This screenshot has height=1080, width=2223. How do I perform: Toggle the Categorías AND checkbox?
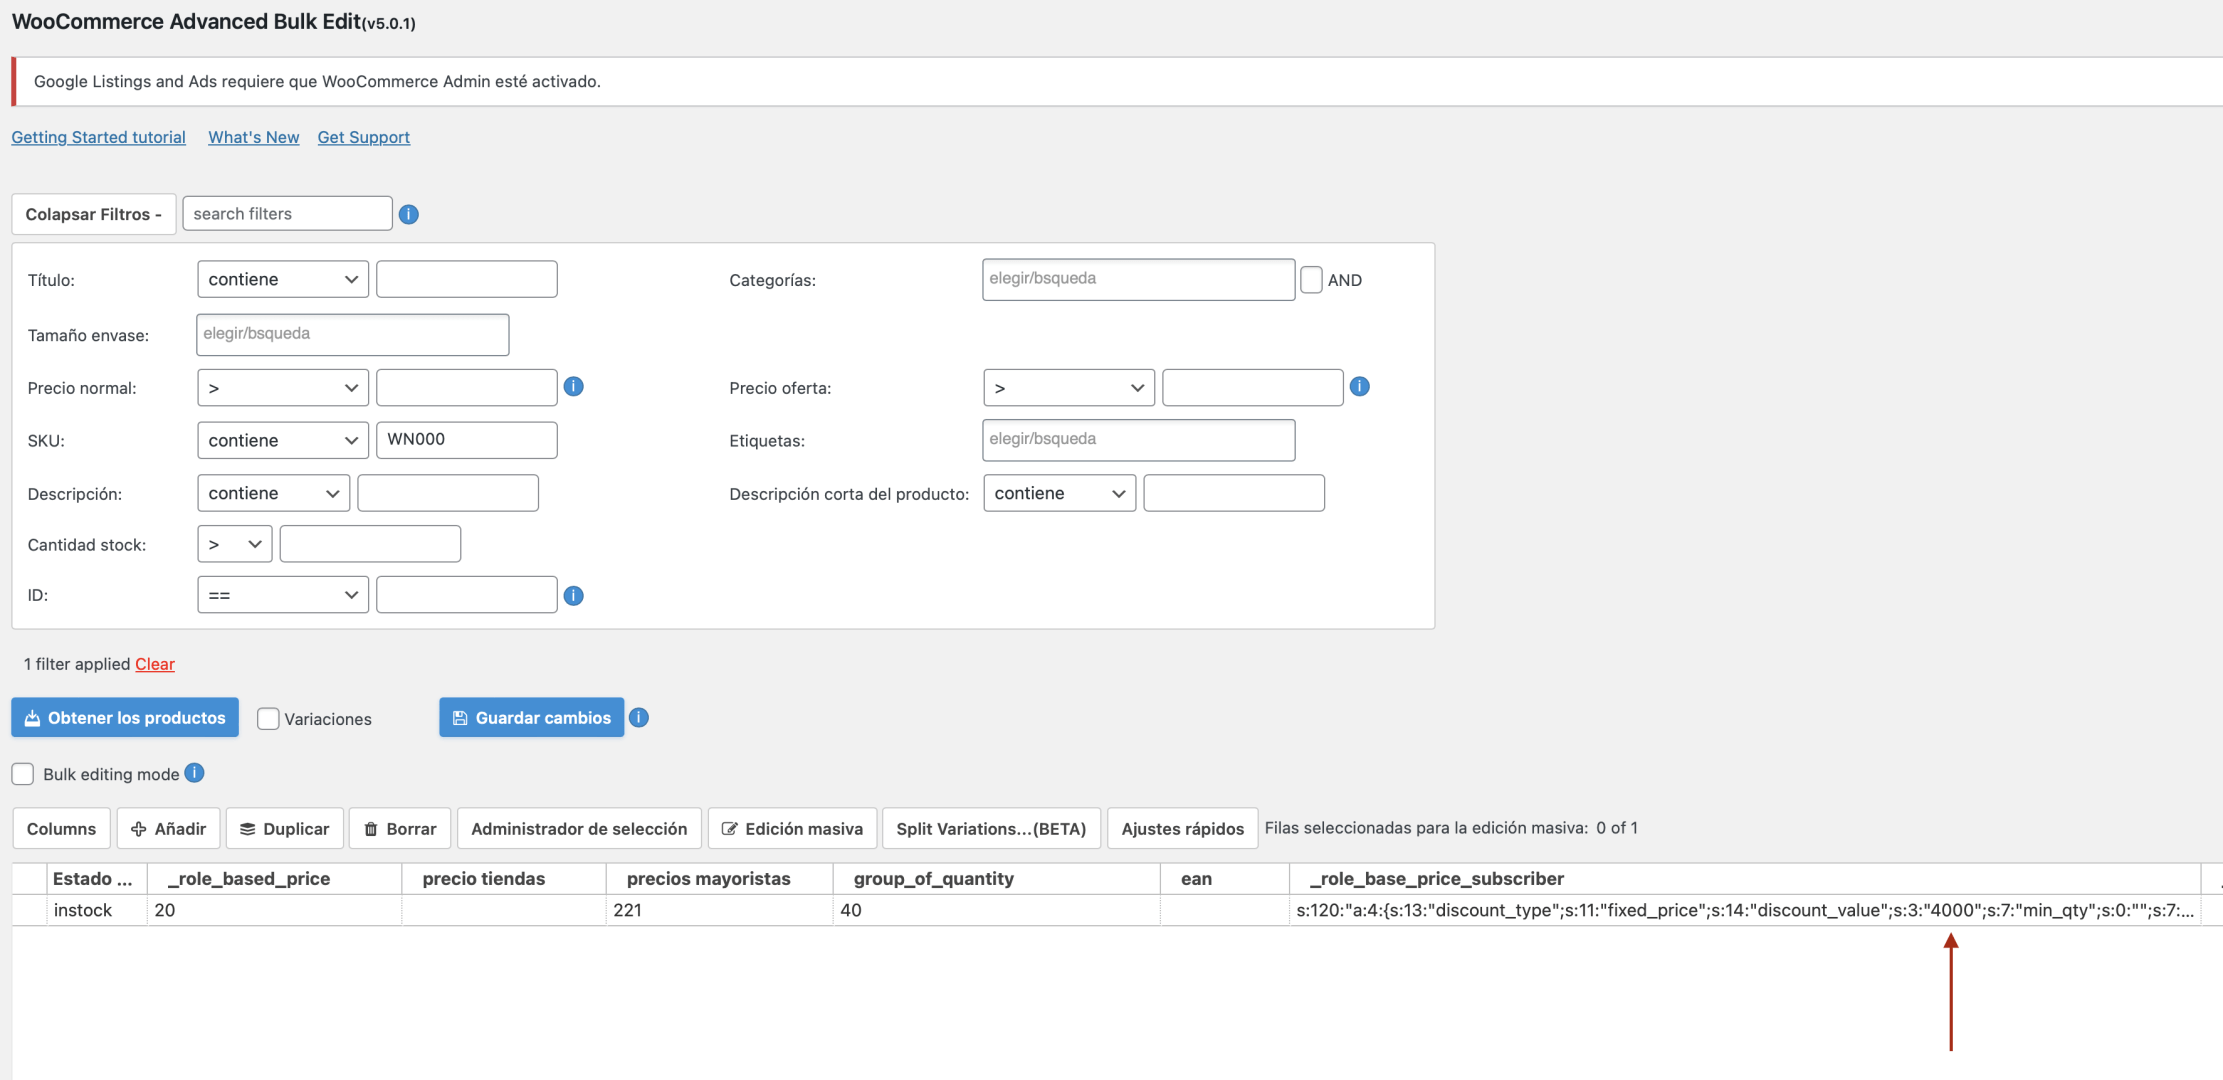(x=1311, y=280)
